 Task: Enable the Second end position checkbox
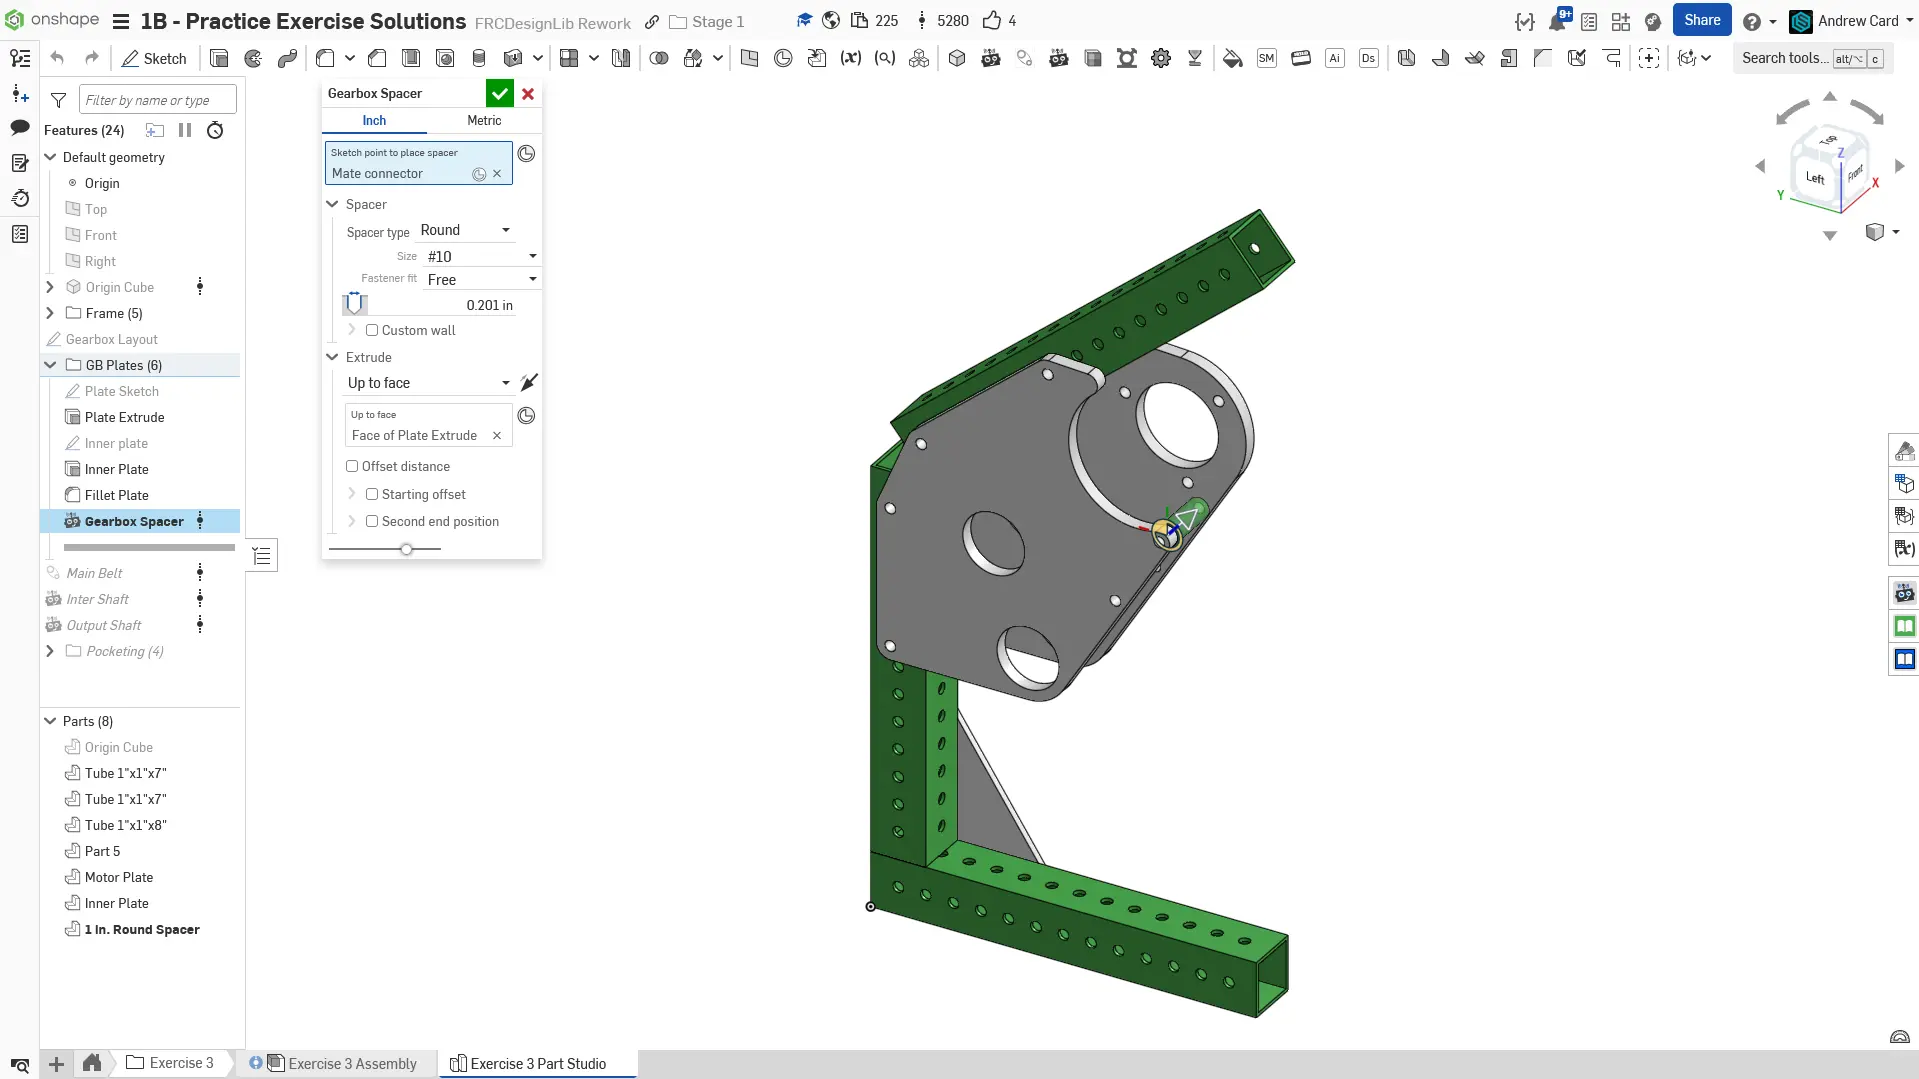[x=372, y=522]
